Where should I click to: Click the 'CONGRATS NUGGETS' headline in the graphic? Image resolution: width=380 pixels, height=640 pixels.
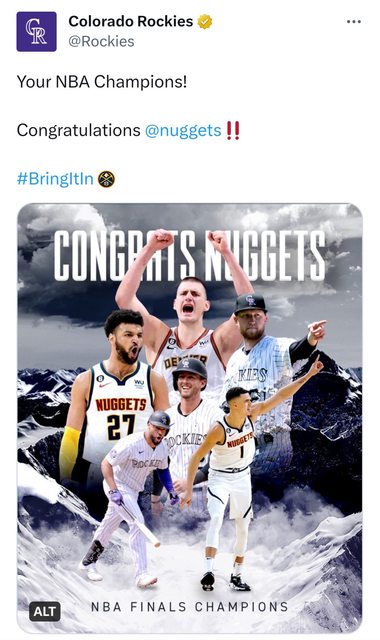[190, 256]
